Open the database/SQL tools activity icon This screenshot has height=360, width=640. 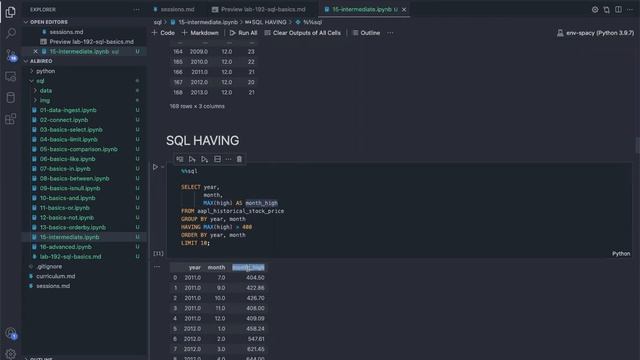pyautogui.click(x=11, y=98)
